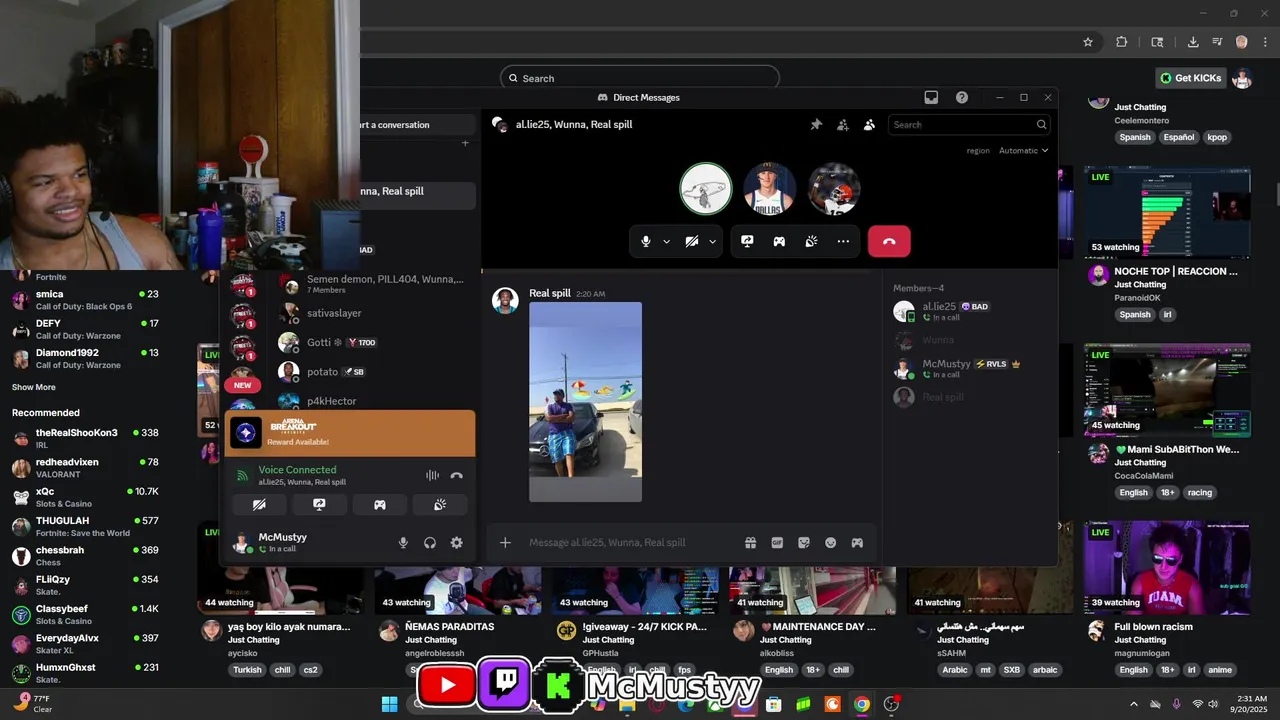Open Chrome extensions puzzle icon
The image size is (1280, 720).
tap(1121, 42)
